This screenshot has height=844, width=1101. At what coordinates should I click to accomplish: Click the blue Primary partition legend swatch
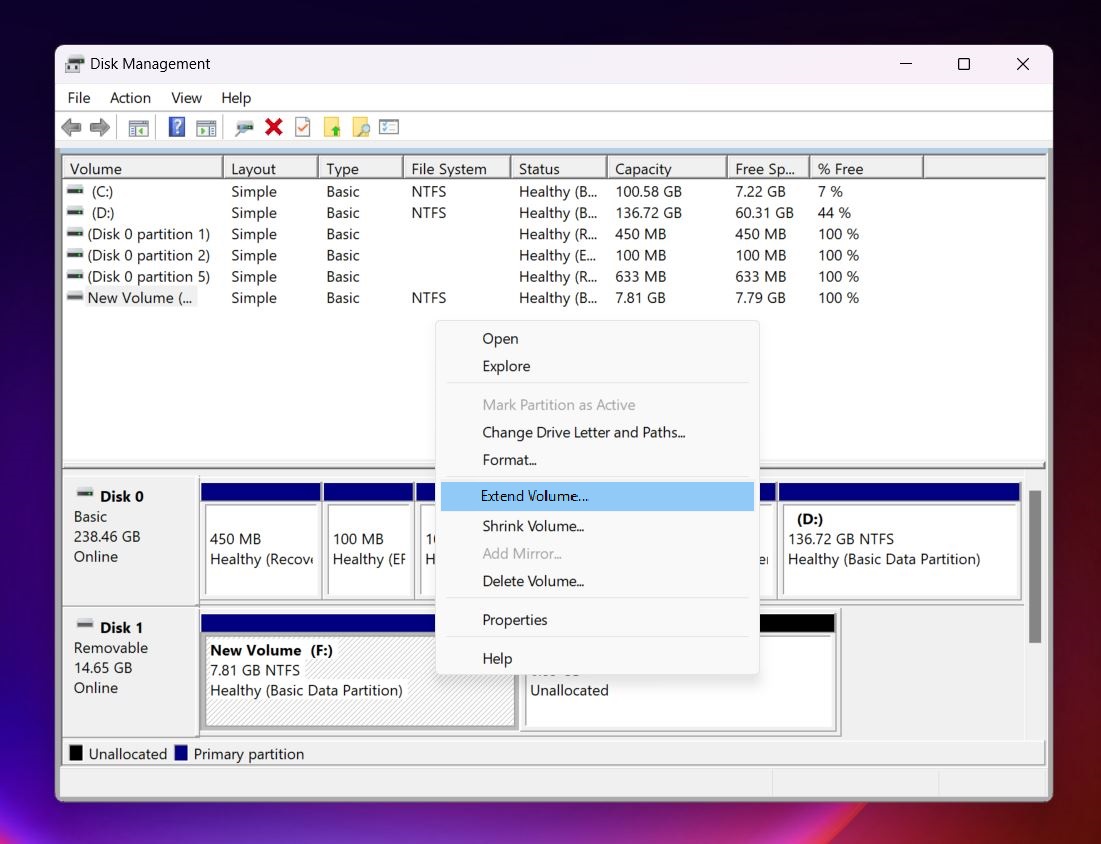coord(181,753)
